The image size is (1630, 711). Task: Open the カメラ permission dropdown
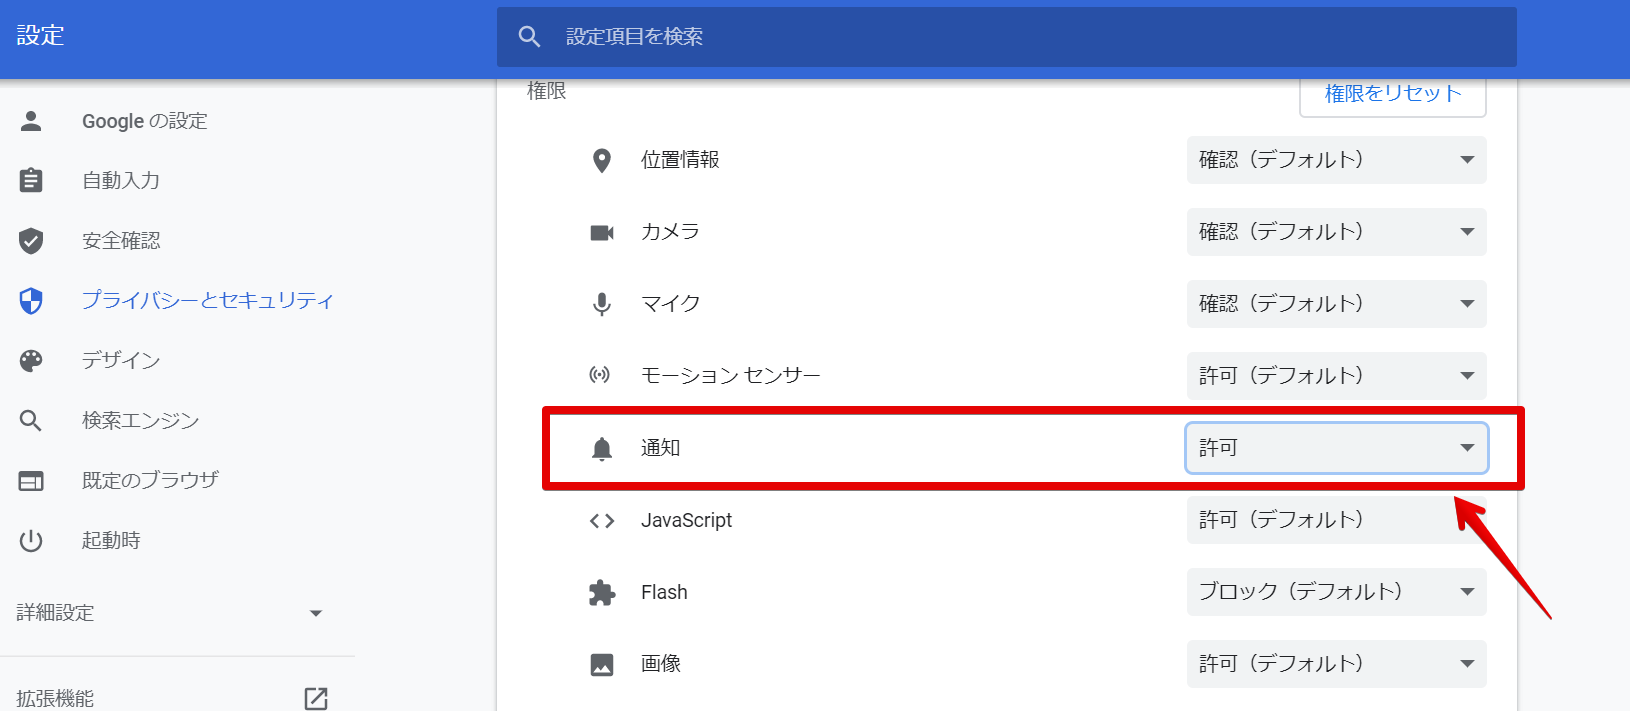(1336, 232)
